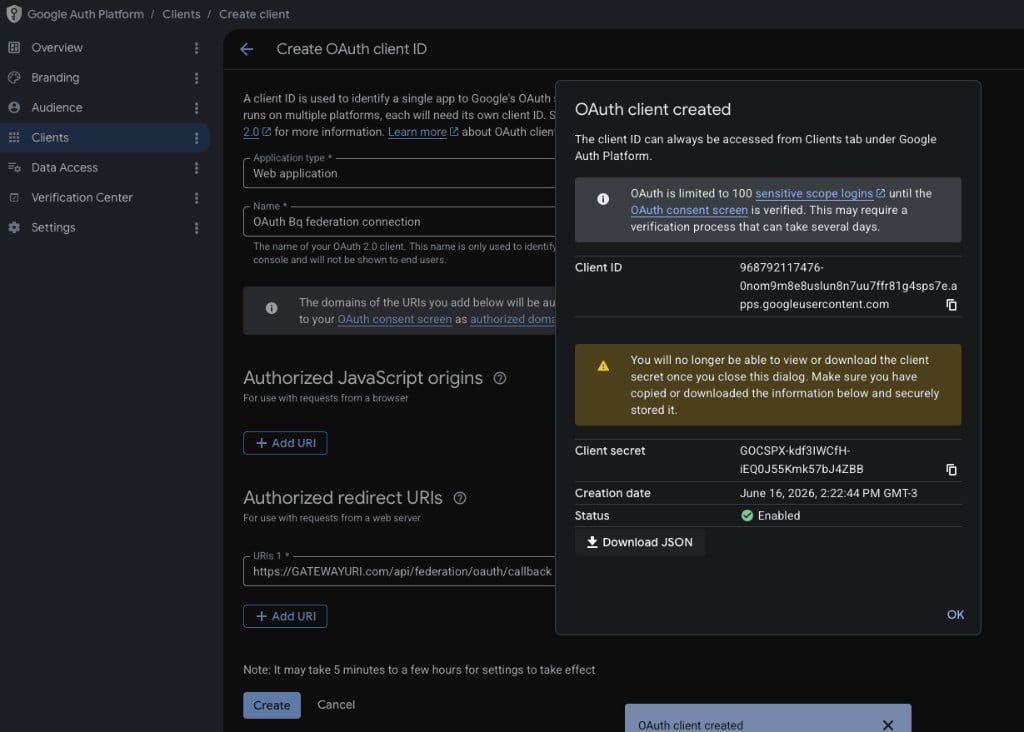Click the Clients grid icon in sidebar
The image size is (1024, 732).
pos(14,138)
